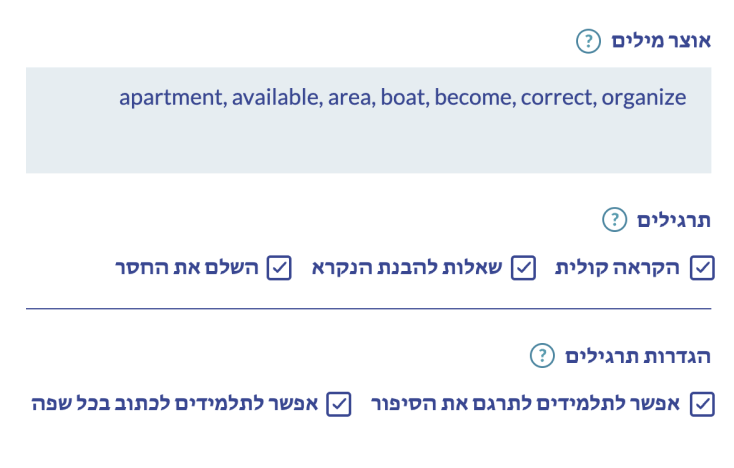Click the שאלות להבנת הנקרא label text
This screenshot has width=734, height=468.
click(x=407, y=268)
